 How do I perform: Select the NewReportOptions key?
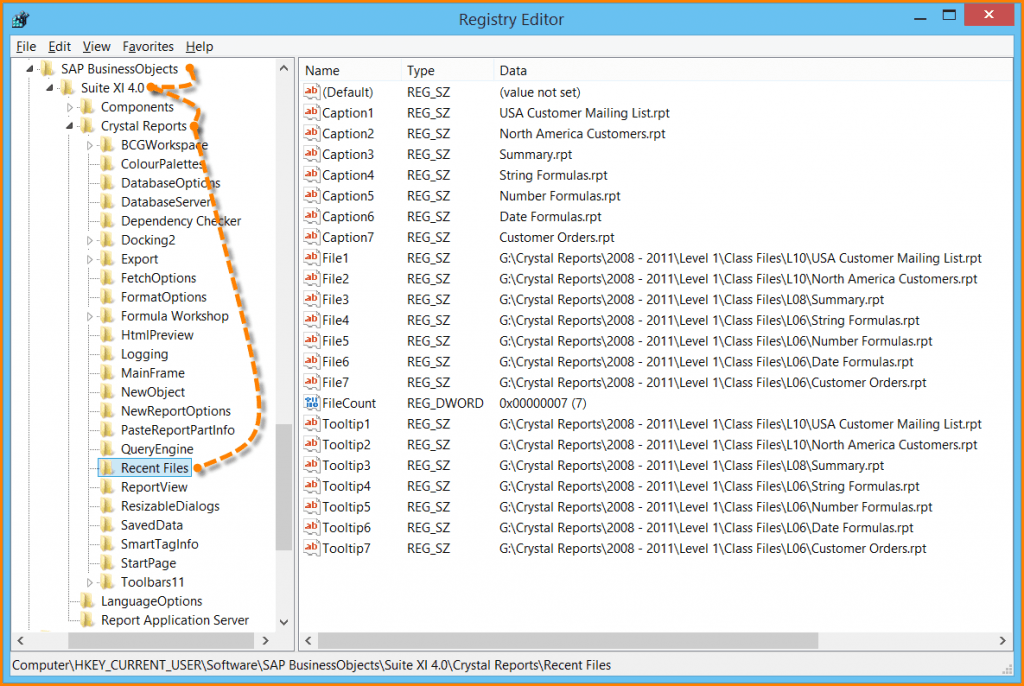pyautogui.click(x=176, y=411)
